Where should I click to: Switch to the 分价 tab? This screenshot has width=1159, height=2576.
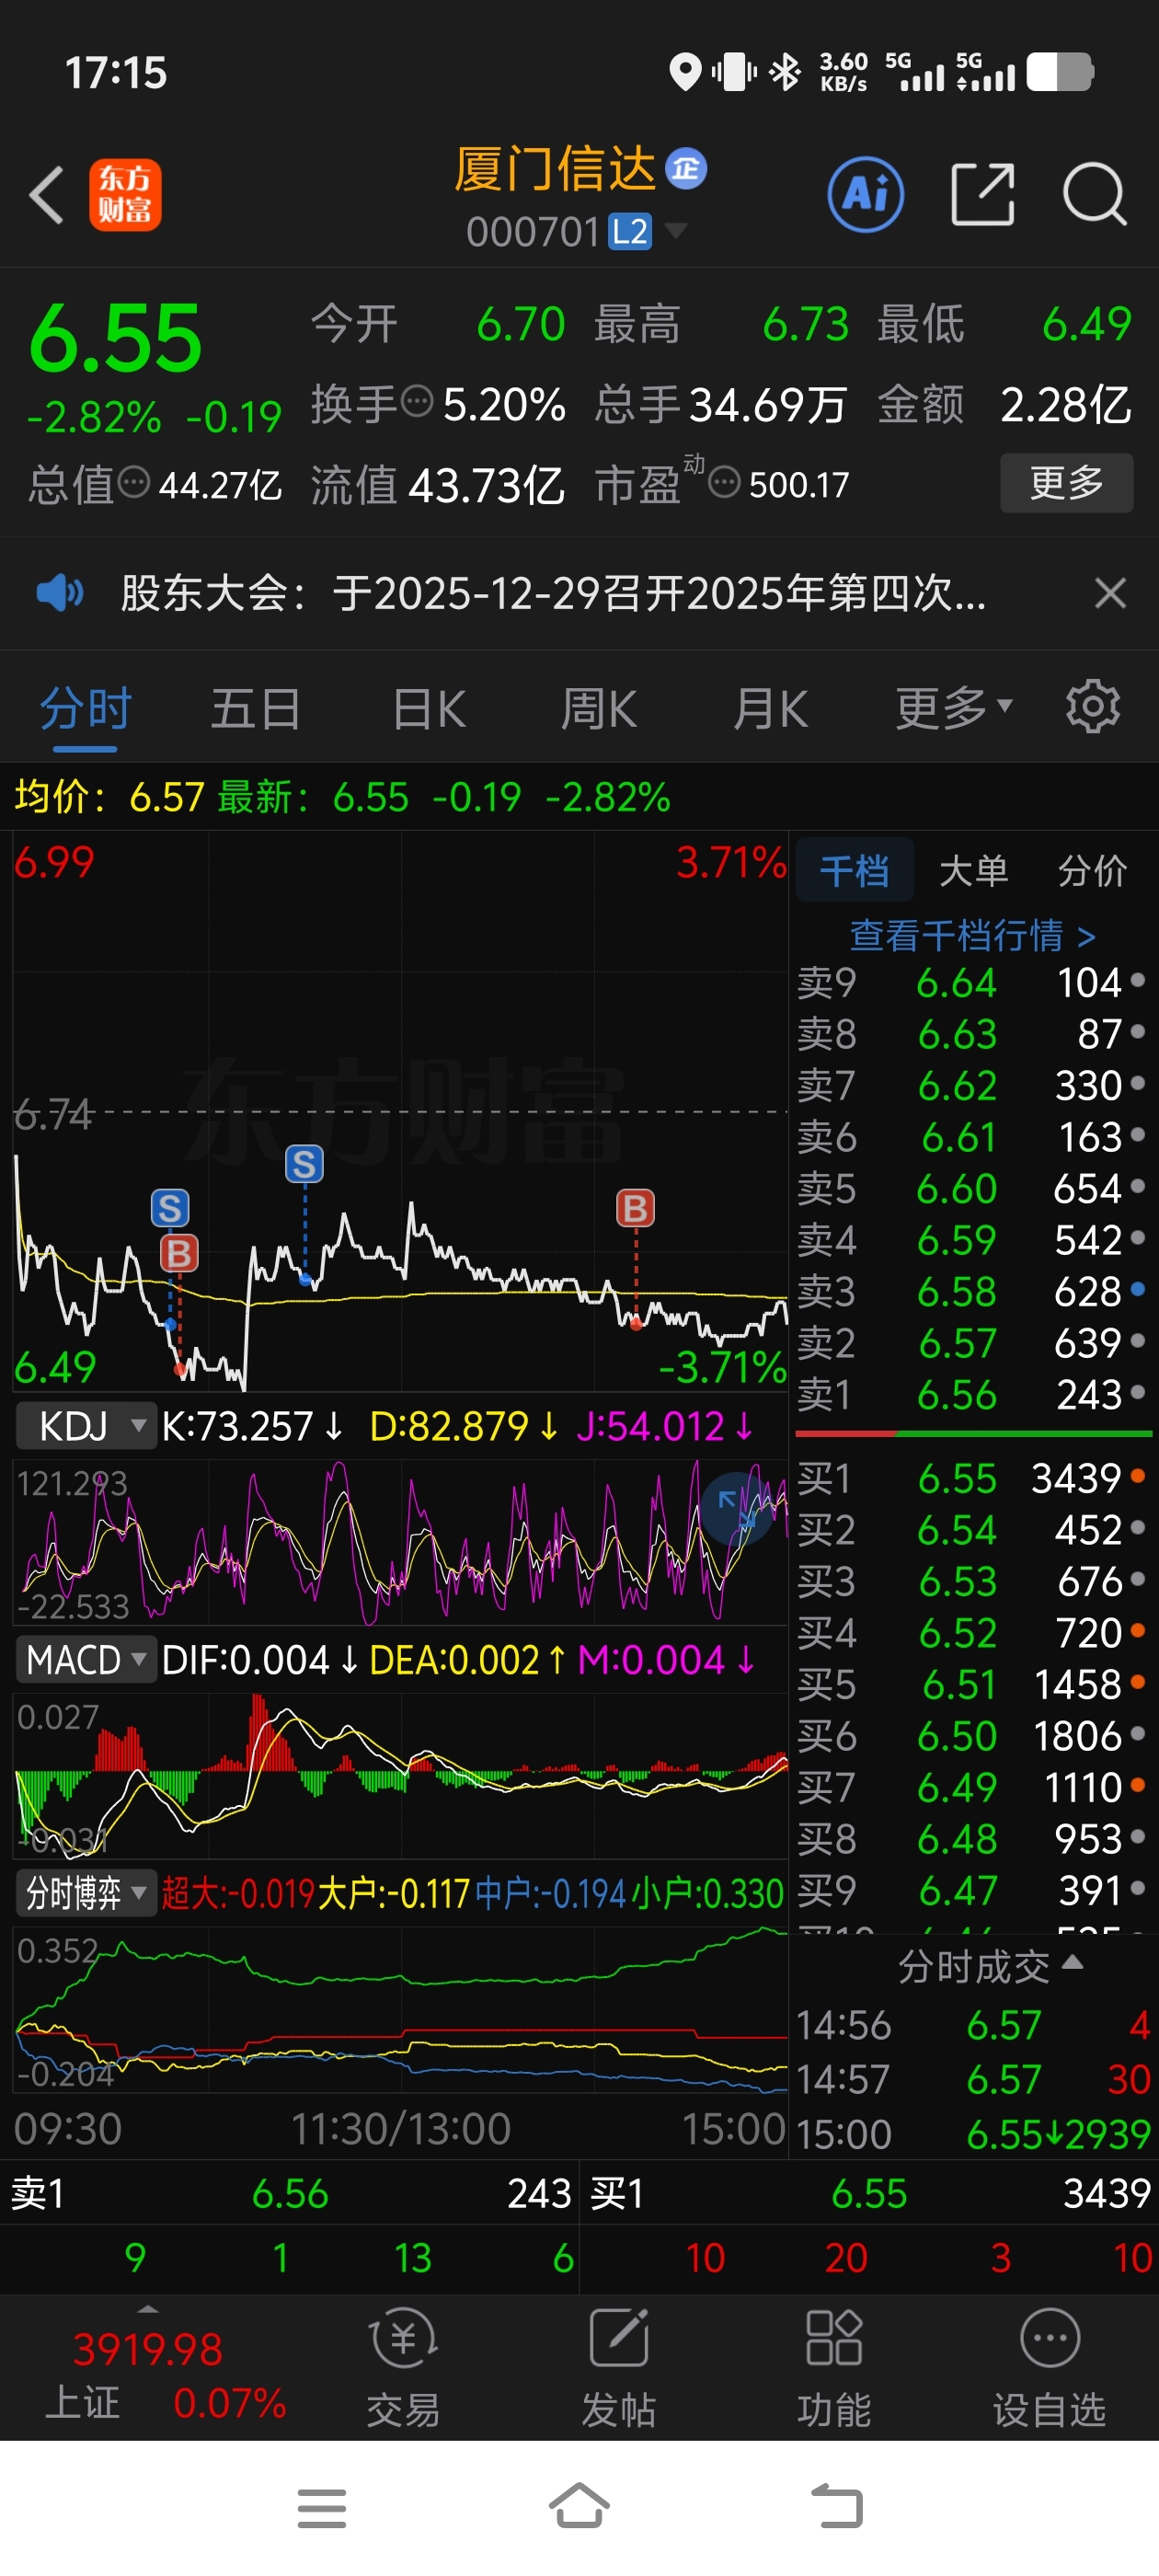(x=1092, y=870)
